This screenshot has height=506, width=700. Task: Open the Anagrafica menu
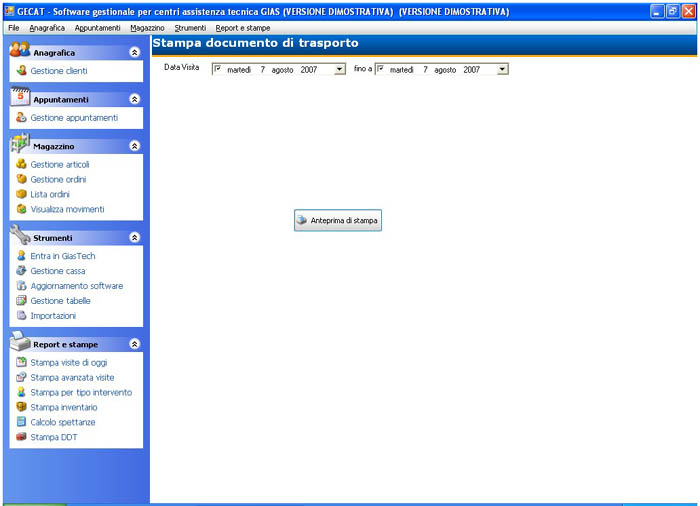pyautogui.click(x=47, y=28)
